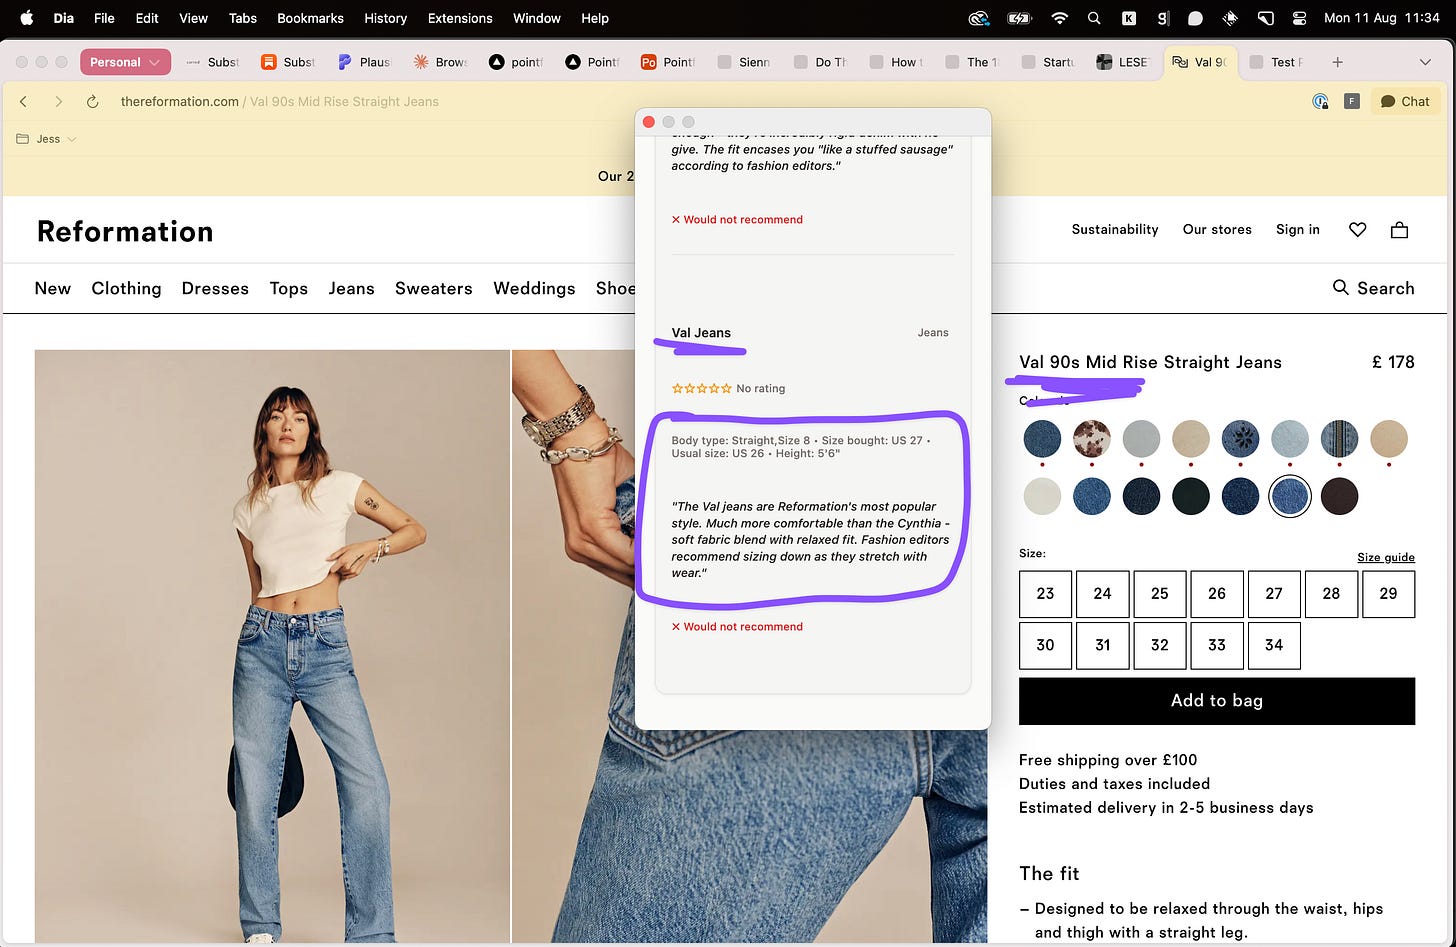Switch to the Plaus tab
Image resolution: width=1456 pixels, height=947 pixels.
[364, 62]
